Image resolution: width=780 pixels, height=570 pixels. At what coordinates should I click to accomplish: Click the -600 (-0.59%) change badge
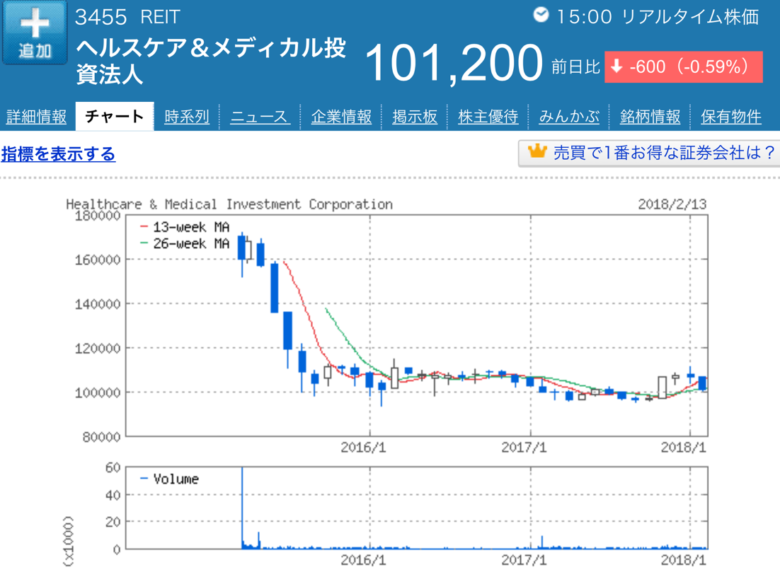pos(683,67)
